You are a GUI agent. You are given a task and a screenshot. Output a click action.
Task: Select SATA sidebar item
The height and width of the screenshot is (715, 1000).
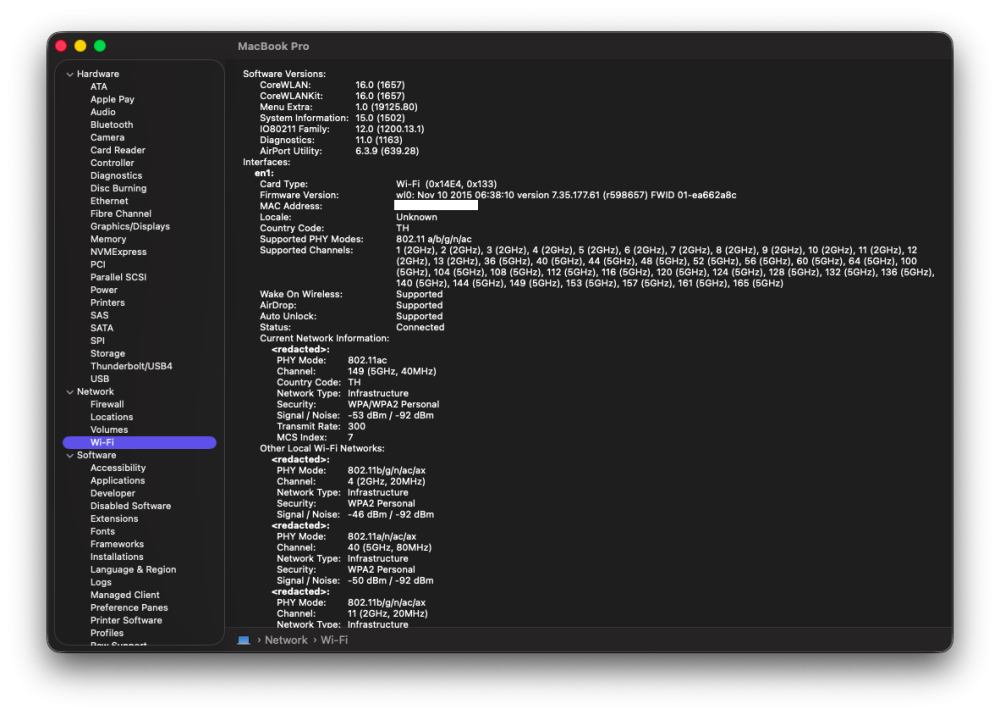click(x=102, y=328)
